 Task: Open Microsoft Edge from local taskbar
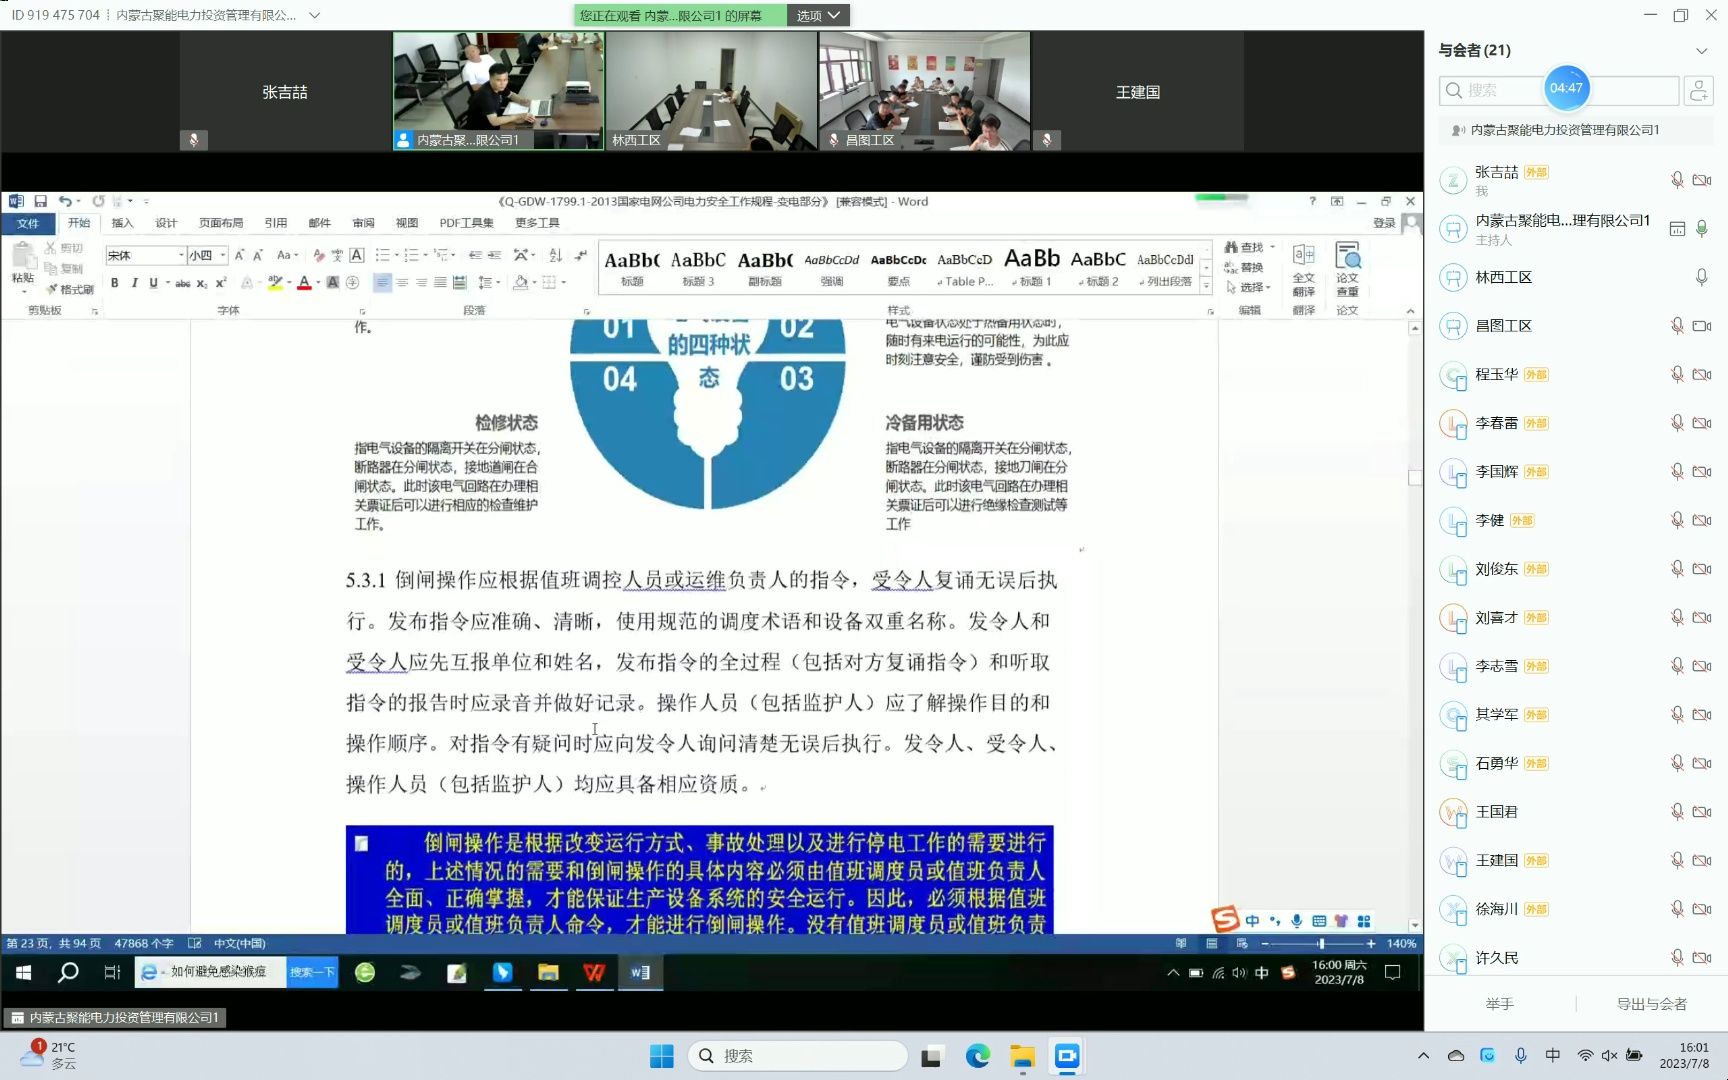(977, 1056)
